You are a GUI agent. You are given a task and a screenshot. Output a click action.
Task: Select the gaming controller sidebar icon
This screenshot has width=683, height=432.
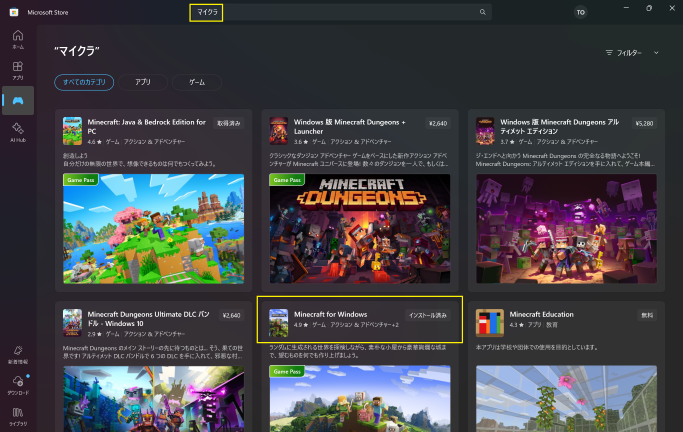[18, 100]
